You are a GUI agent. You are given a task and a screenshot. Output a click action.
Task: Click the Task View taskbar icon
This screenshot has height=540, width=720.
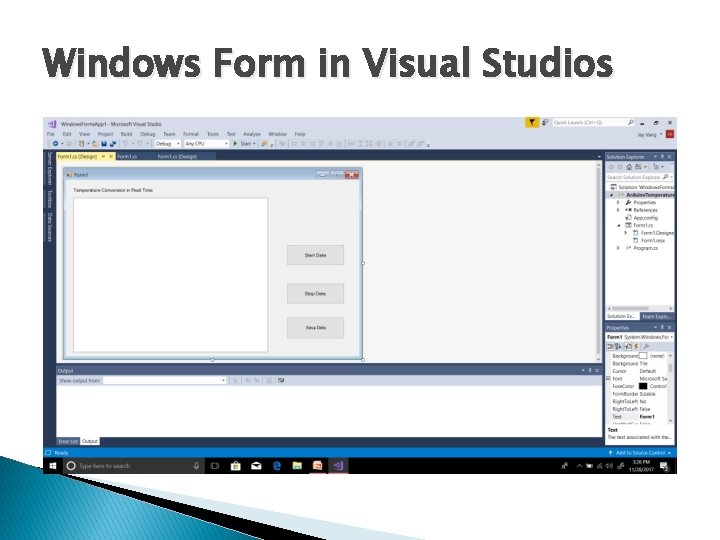pos(214,466)
